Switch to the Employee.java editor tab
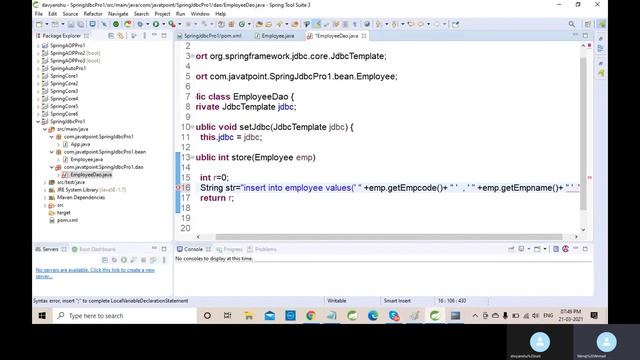The width and height of the screenshot is (640, 360). tap(278, 36)
